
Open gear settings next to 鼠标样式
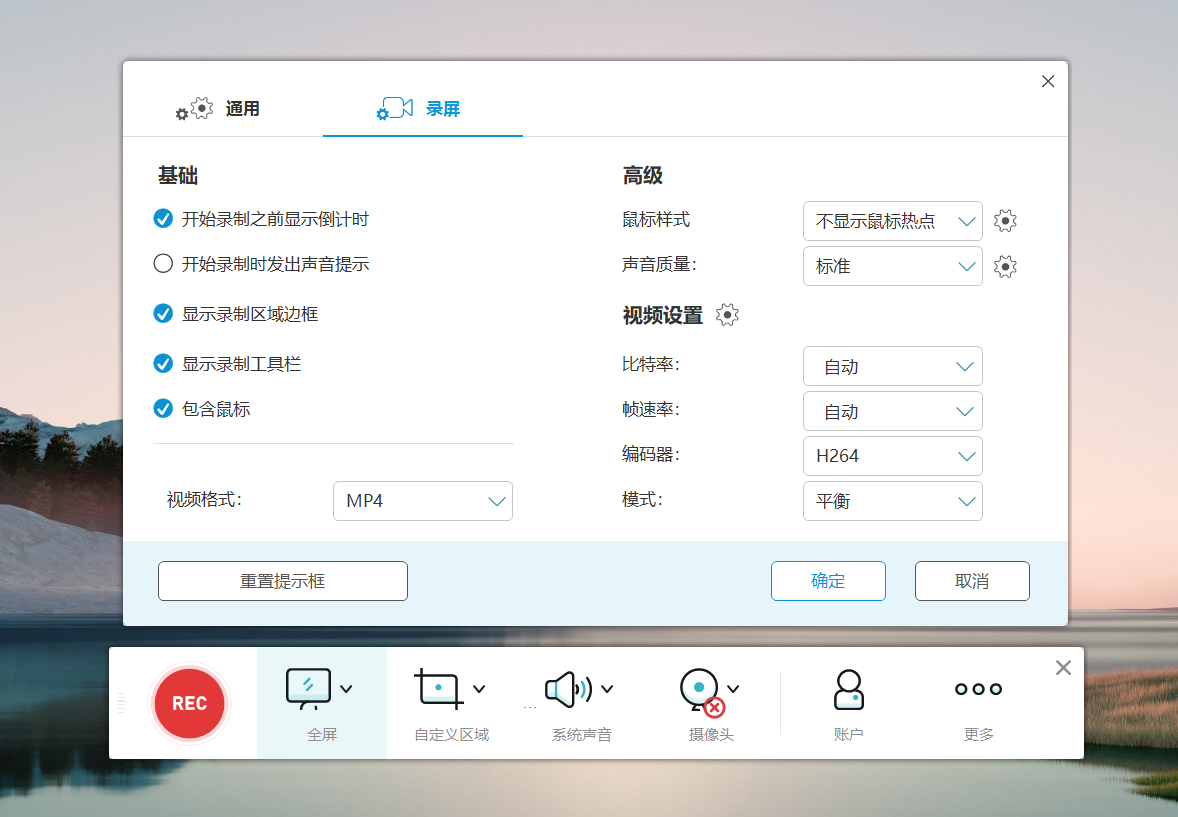pyautogui.click(x=1005, y=221)
